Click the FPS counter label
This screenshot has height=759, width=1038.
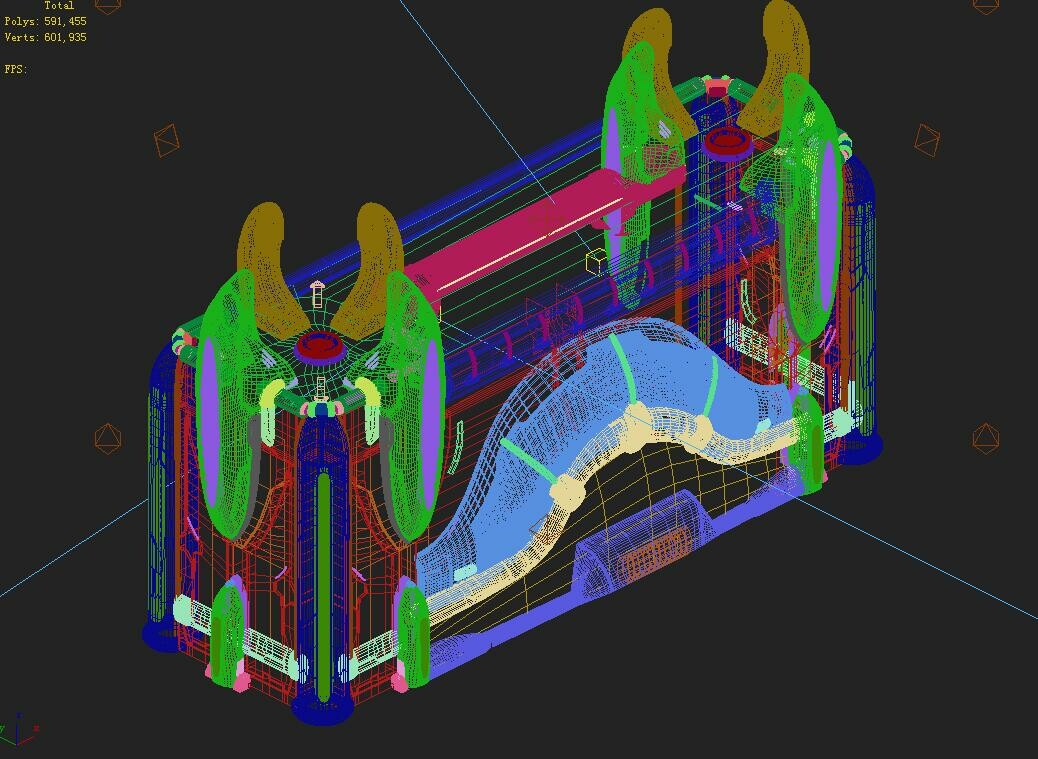pyautogui.click(x=15, y=68)
